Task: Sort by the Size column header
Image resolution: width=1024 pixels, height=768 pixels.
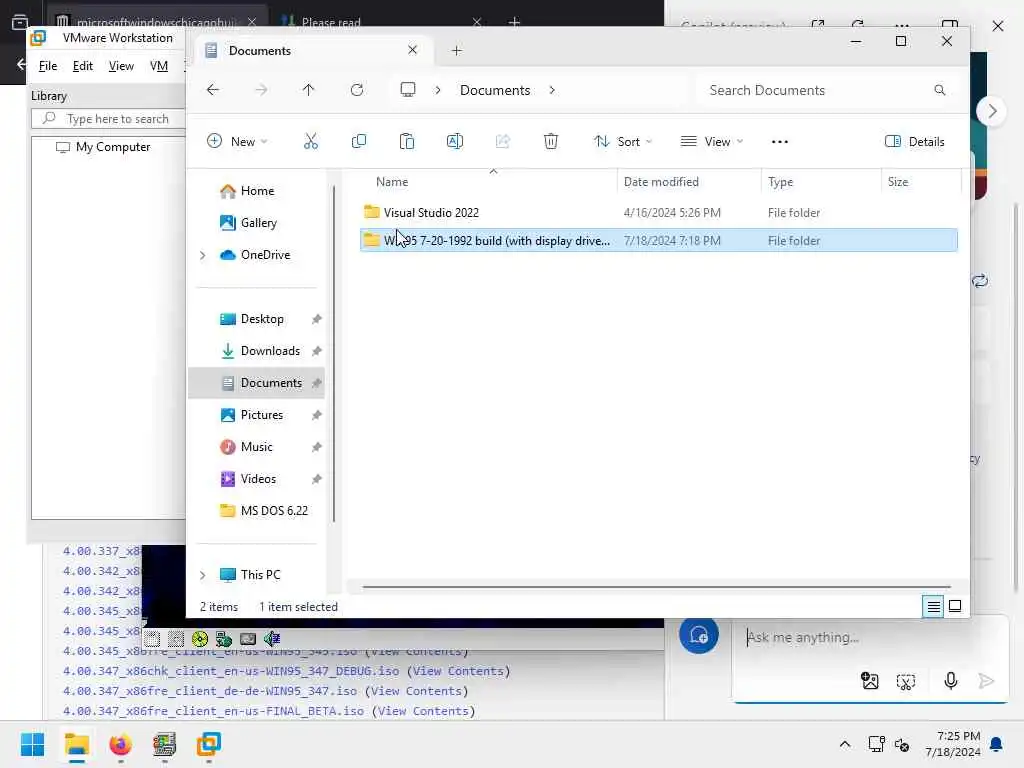Action: [898, 182]
